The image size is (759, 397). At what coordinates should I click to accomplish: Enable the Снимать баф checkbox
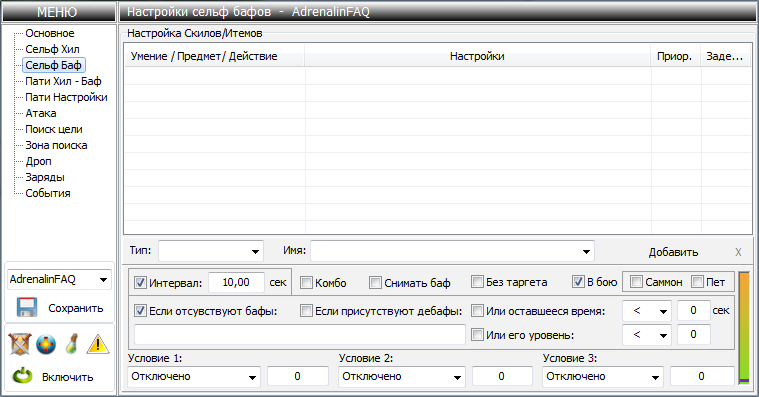375,283
